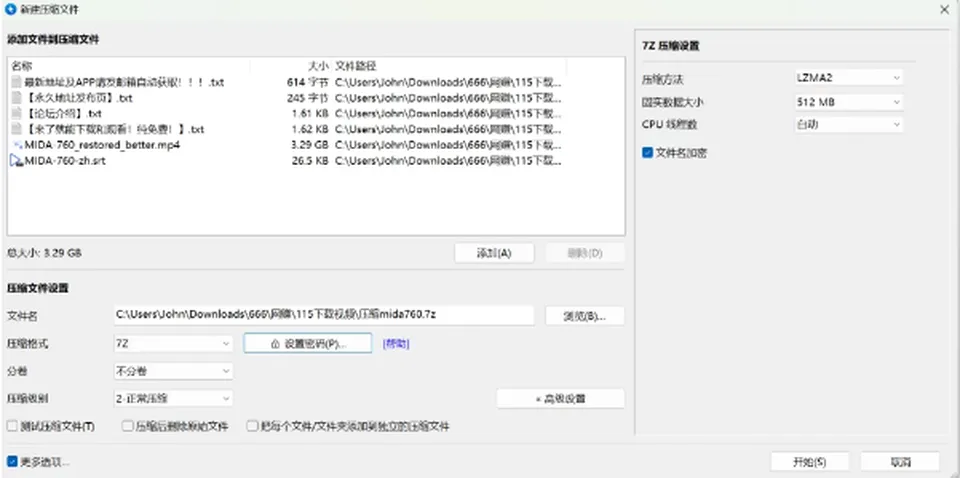Screen dimensions: 960x478
Task: Click the 压缩文件设置 section heading
Action: pyautogui.click(x=38, y=288)
